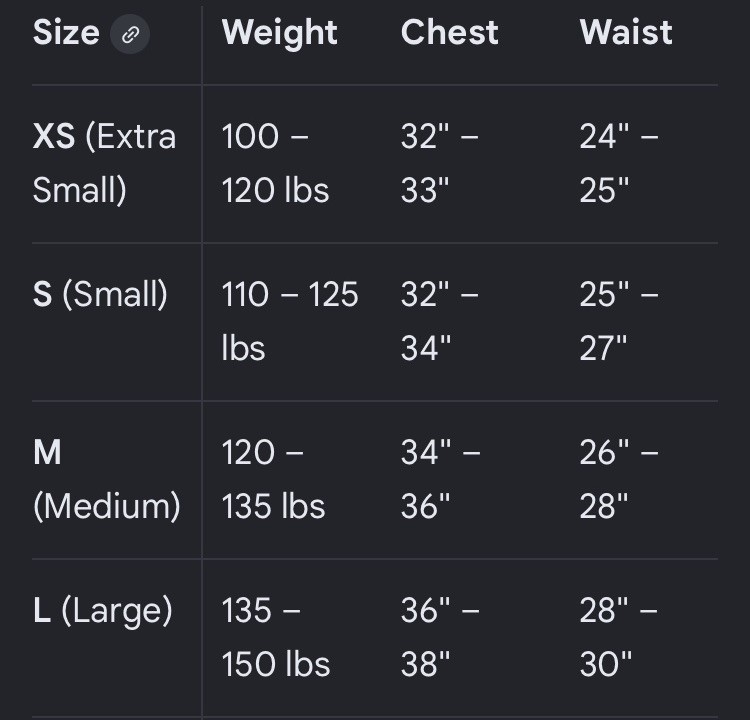Click the 28" – 30" waist cell
The image size is (750, 720).
(618, 637)
